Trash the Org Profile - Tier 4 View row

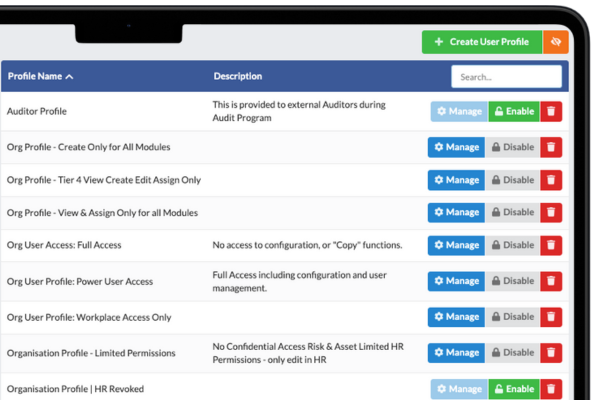[x=551, y=180]
